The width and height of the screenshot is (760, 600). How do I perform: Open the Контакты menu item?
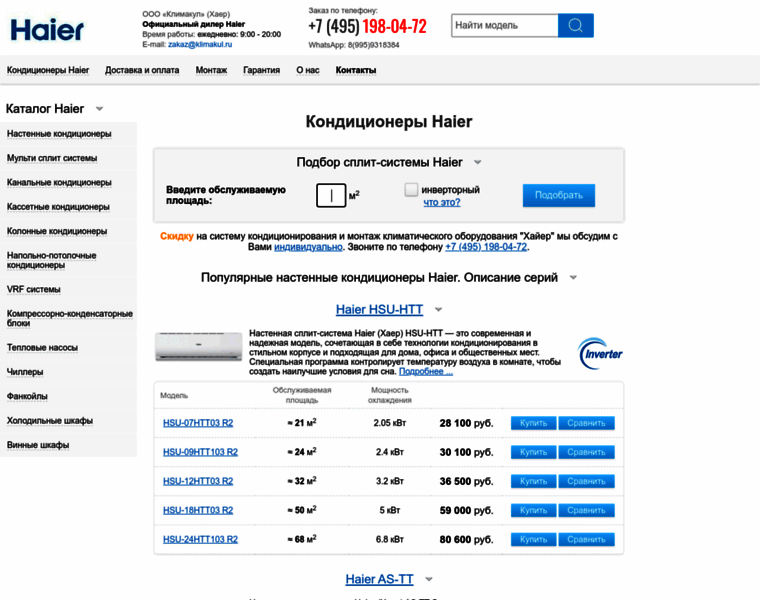pyautogui.click(x=356, y=70)
